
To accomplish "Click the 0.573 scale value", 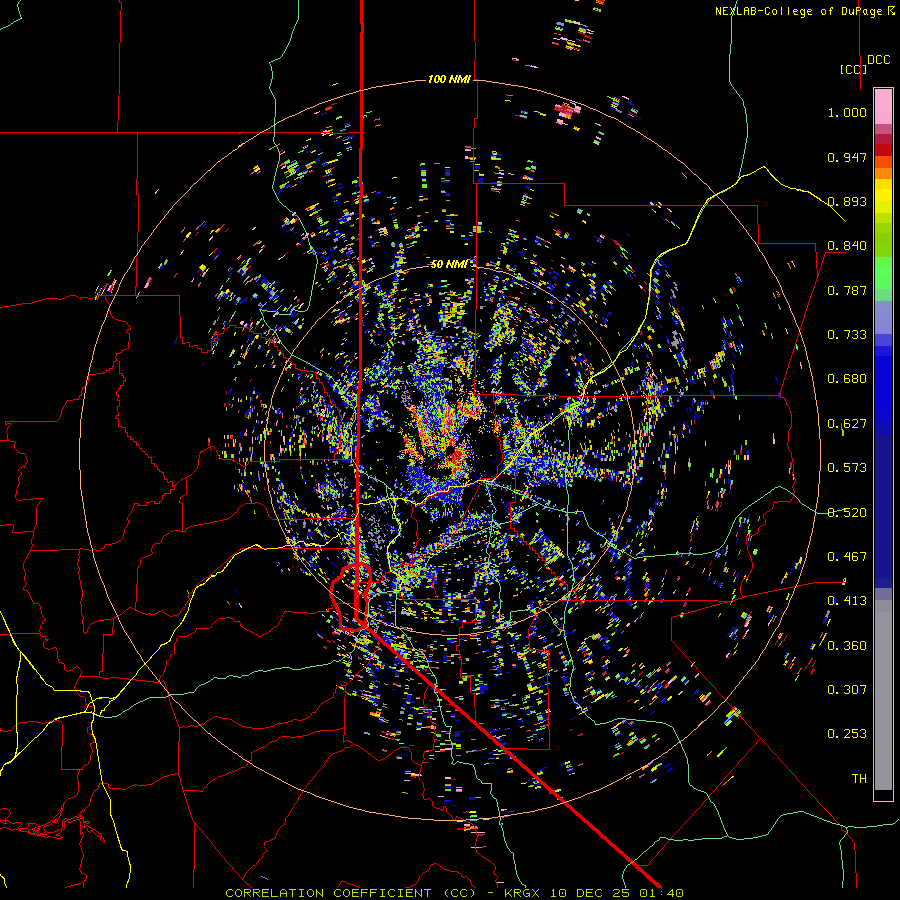I will [x=847, y=468].
